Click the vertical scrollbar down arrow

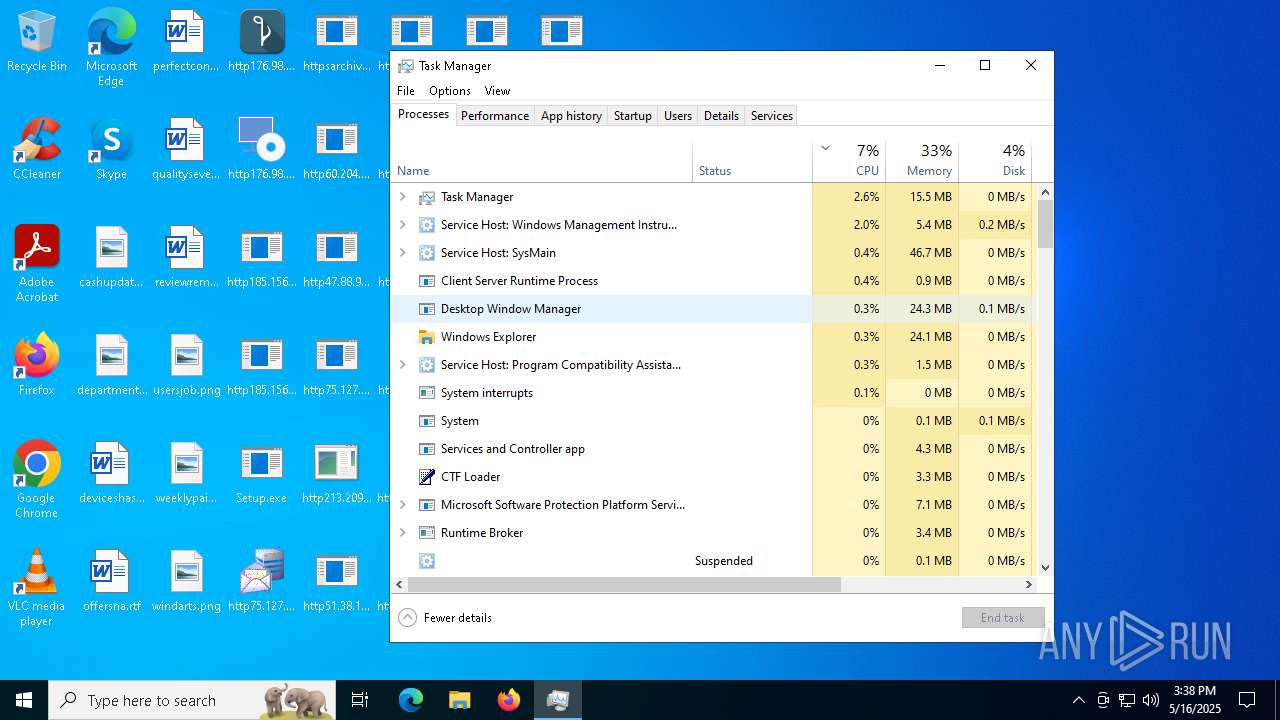[x=1045, y=567]
